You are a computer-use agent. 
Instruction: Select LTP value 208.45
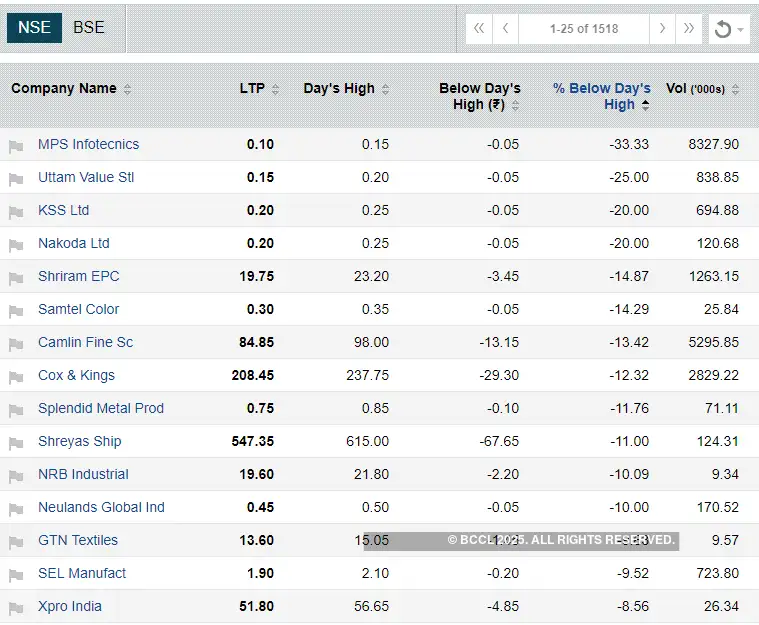pyautogui.click(x=253, y=375)
